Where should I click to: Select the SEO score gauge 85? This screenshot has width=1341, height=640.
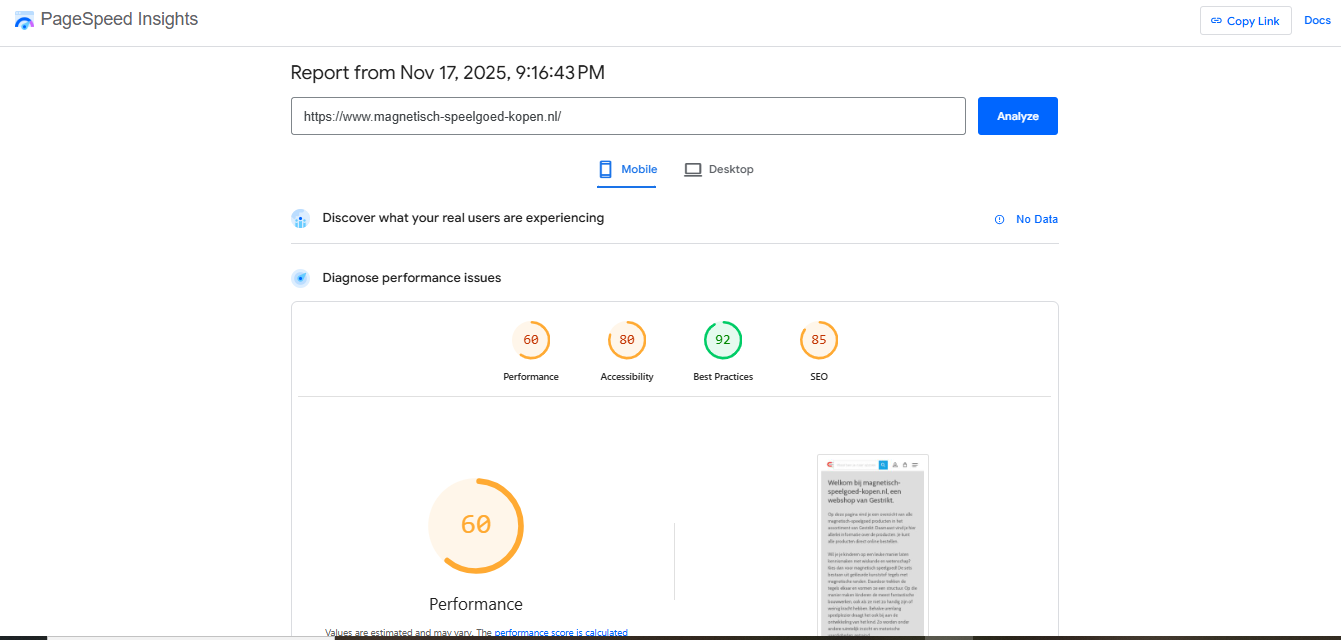(819, 340)
